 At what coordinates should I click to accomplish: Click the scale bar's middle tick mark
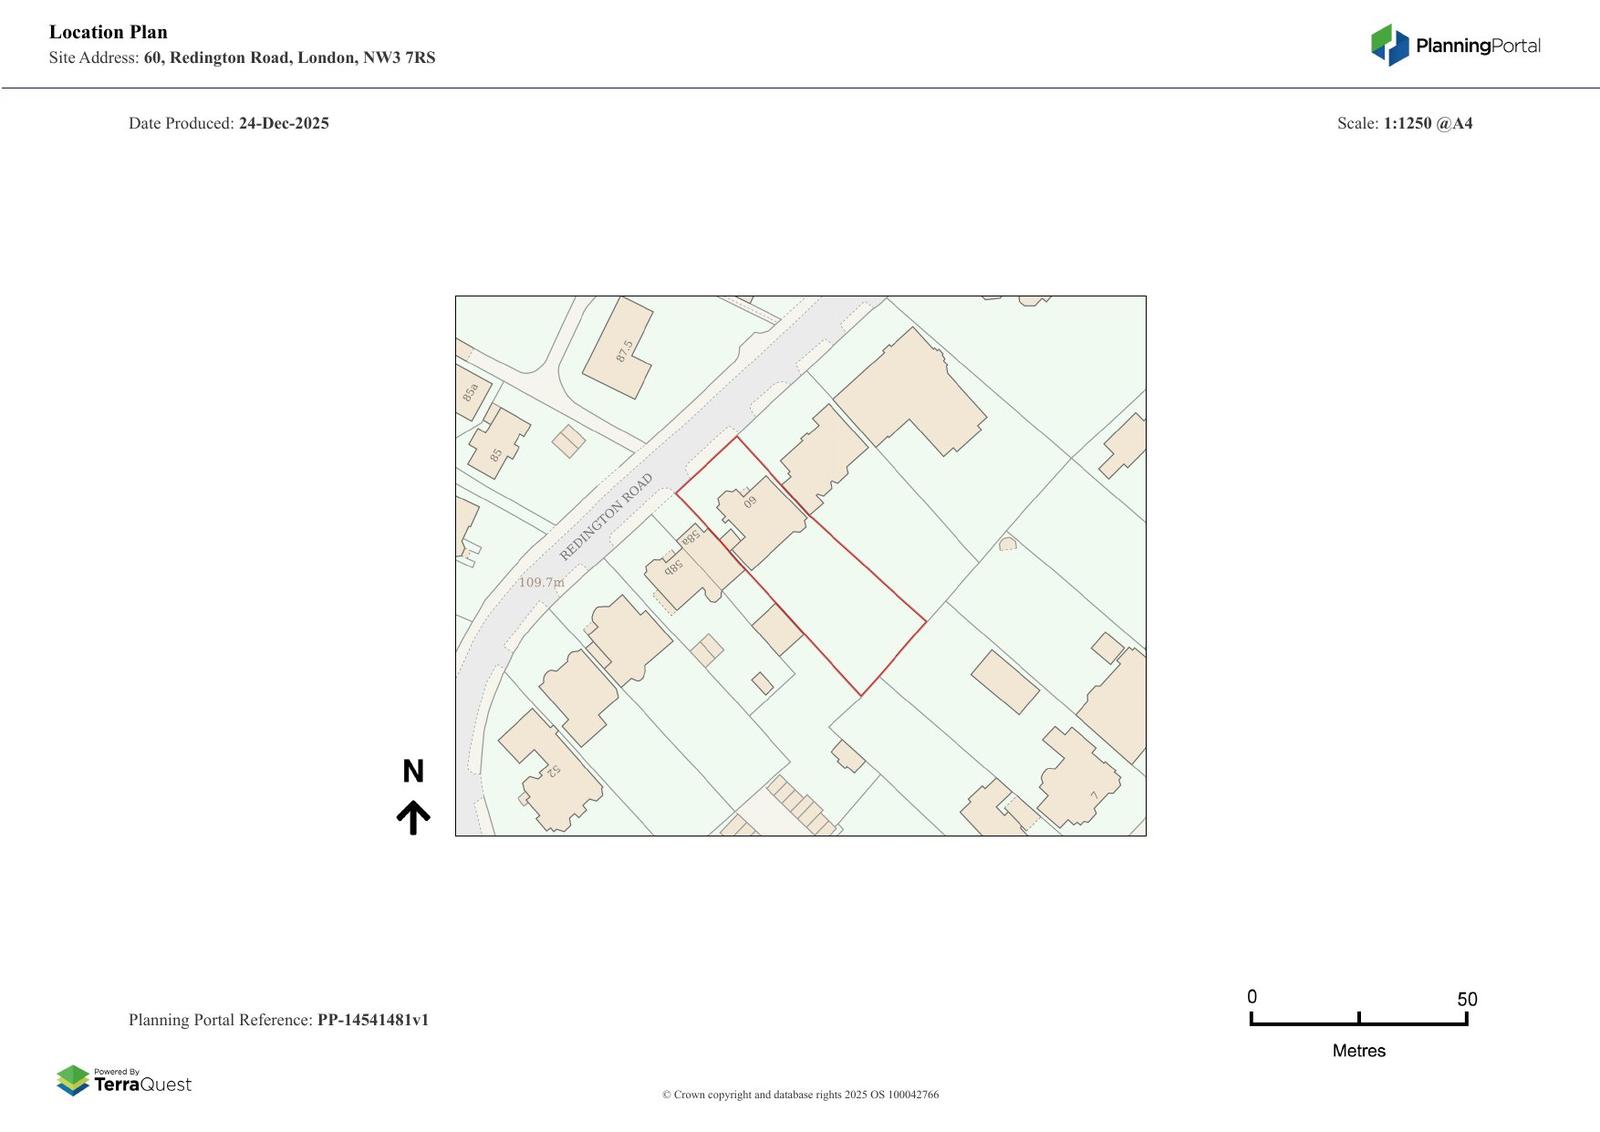1358,1018
